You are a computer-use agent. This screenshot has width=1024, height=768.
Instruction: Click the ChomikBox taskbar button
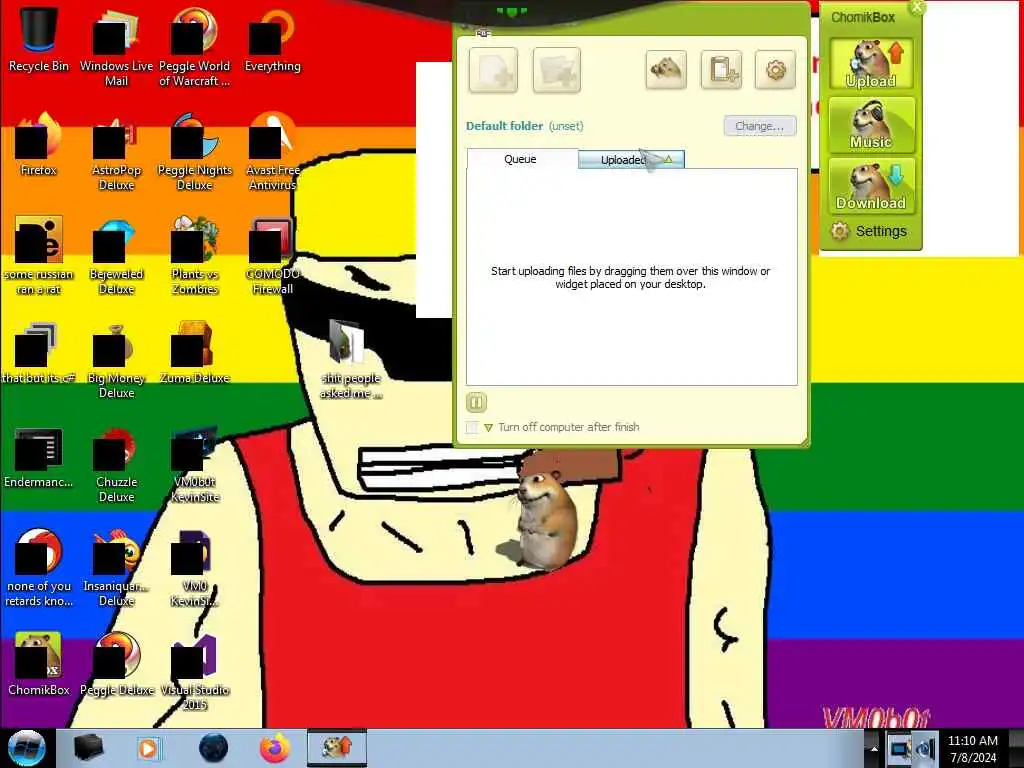point(337,748)
